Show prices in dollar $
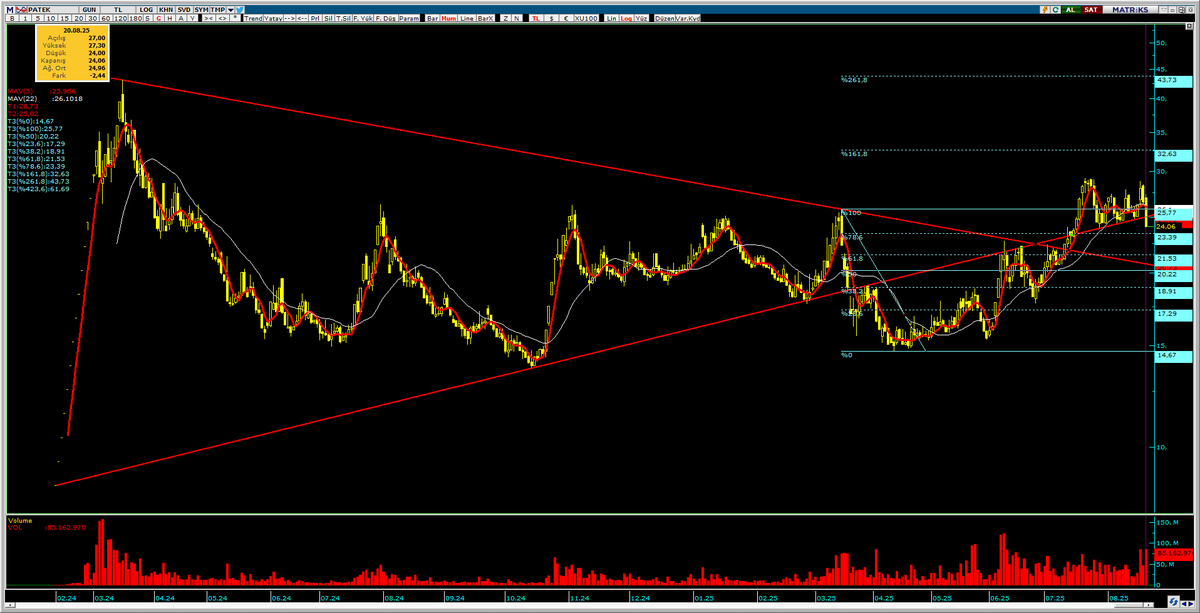Screen dimensions: 1200x613 551,18
